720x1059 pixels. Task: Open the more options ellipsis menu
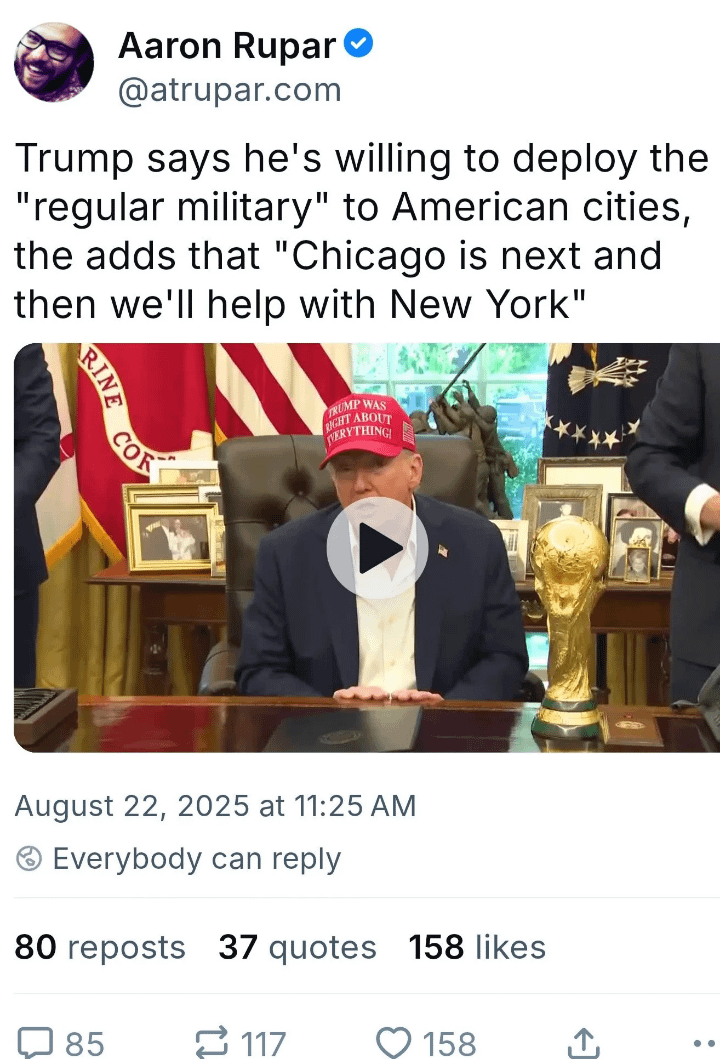[x=704, y=1043]
